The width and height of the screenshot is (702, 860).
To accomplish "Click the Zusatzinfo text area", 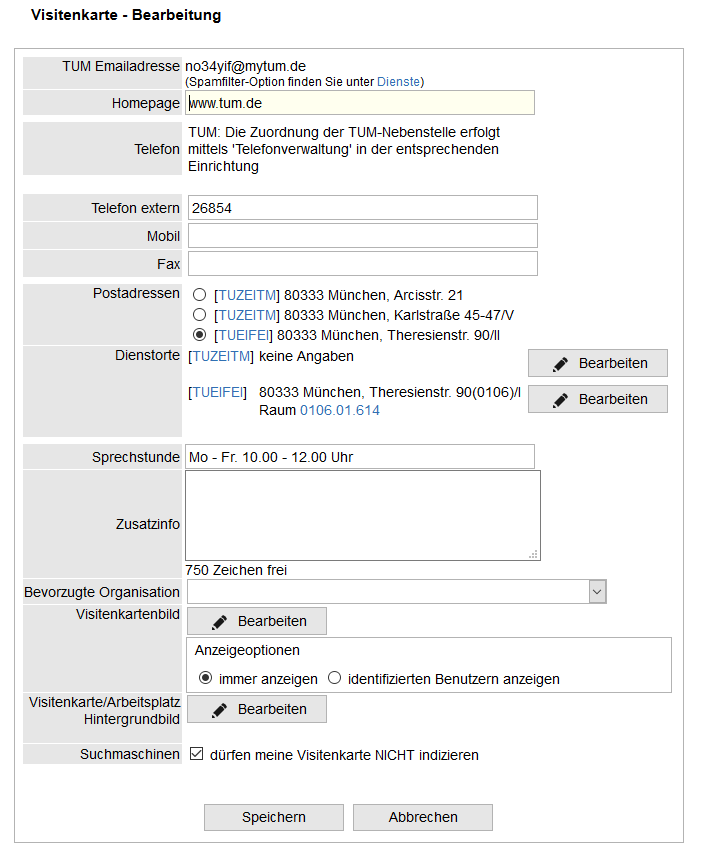I will (x=362, y=515).
